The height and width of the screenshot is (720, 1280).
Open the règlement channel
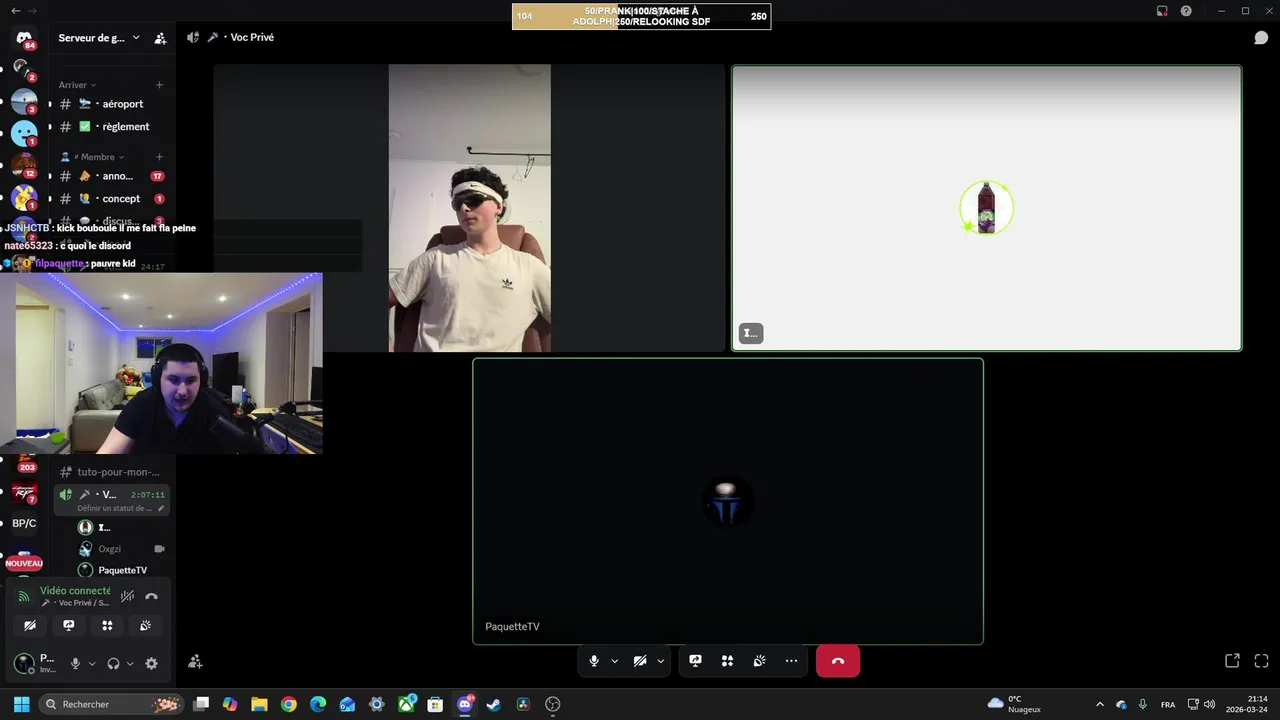click(x=110, y=127)
